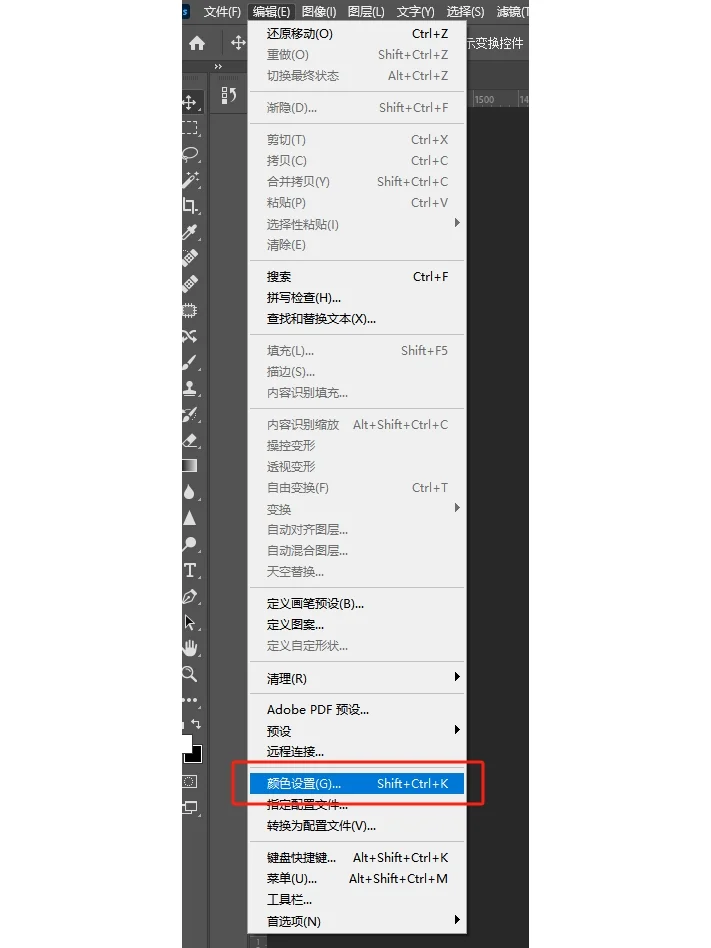
Task: Click the Move tool options icon
Action: point(238,42)
